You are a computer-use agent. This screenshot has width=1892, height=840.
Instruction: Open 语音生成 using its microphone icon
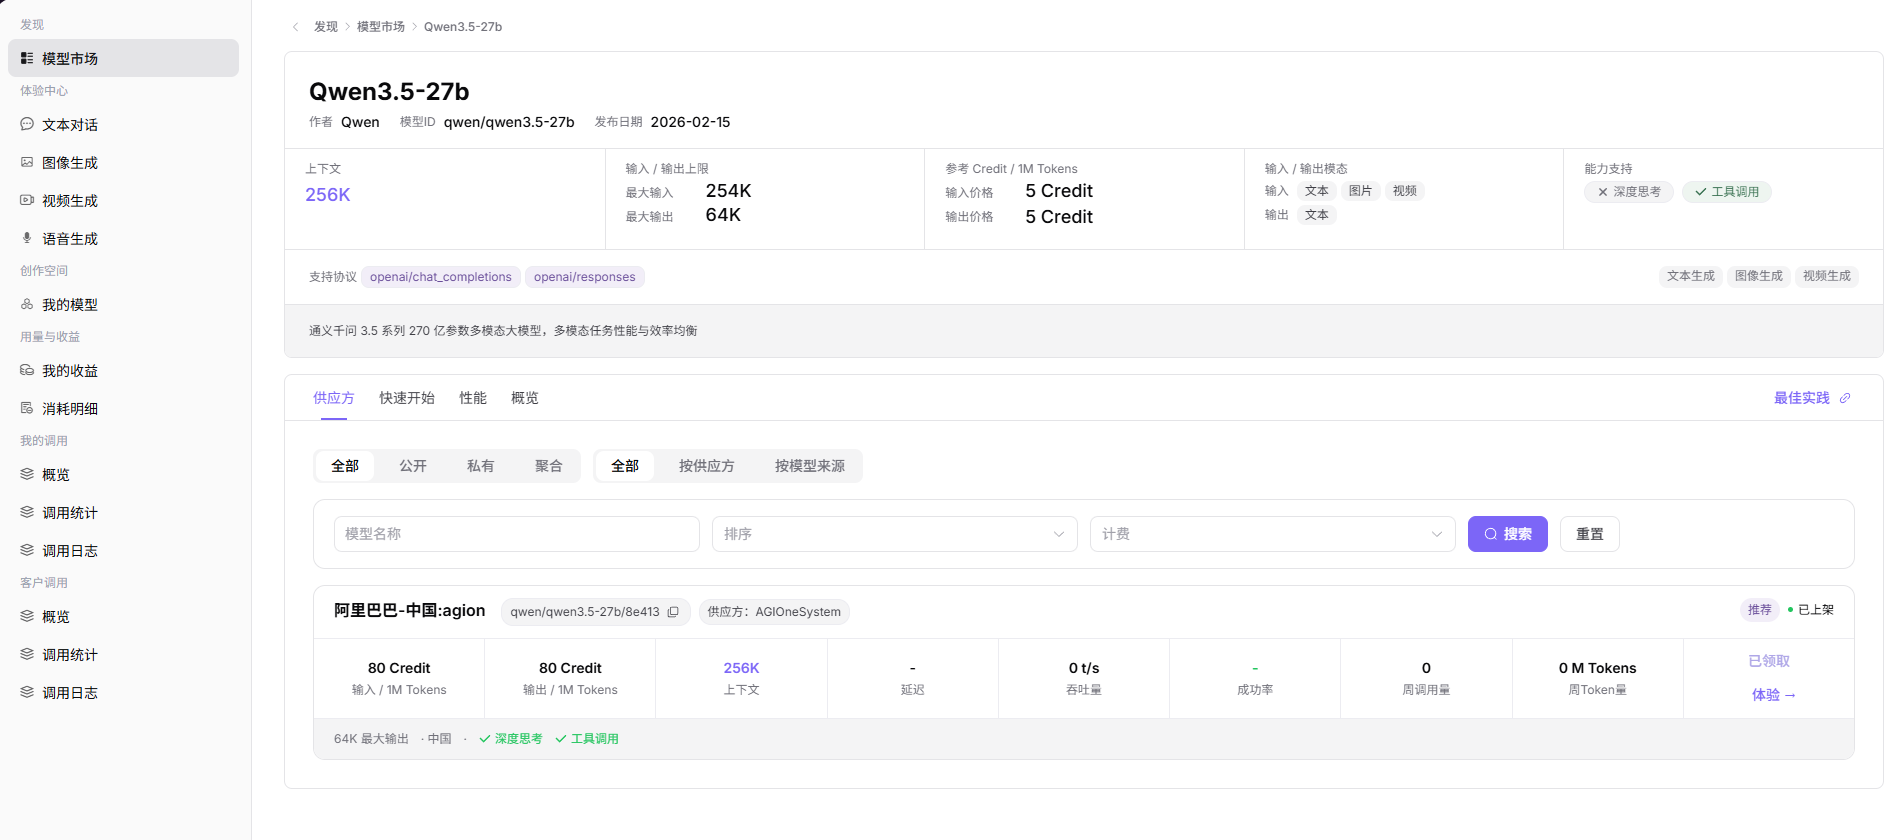click(x=27, y=238)
